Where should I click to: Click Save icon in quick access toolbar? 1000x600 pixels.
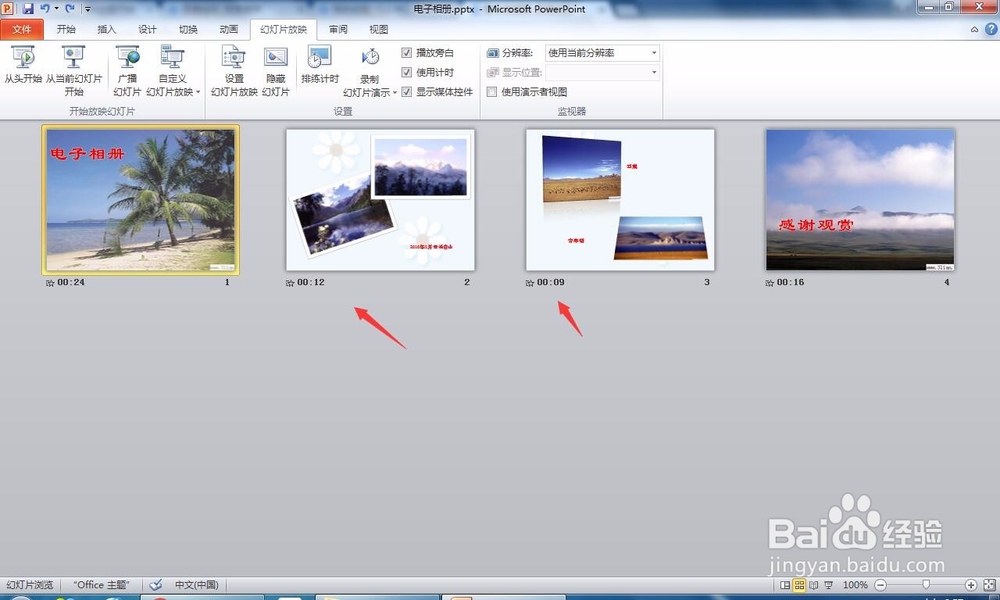coord(27,9)
